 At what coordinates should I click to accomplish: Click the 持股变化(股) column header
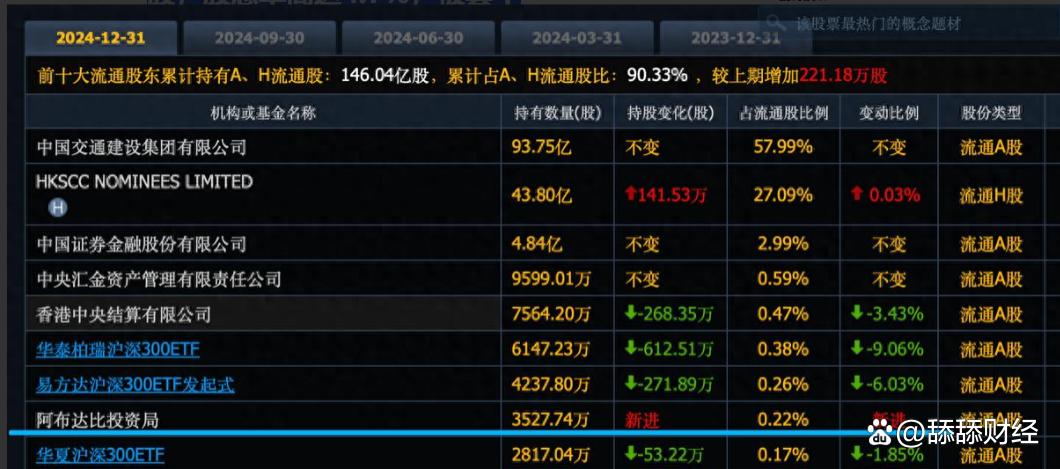[x=671, y=113]
